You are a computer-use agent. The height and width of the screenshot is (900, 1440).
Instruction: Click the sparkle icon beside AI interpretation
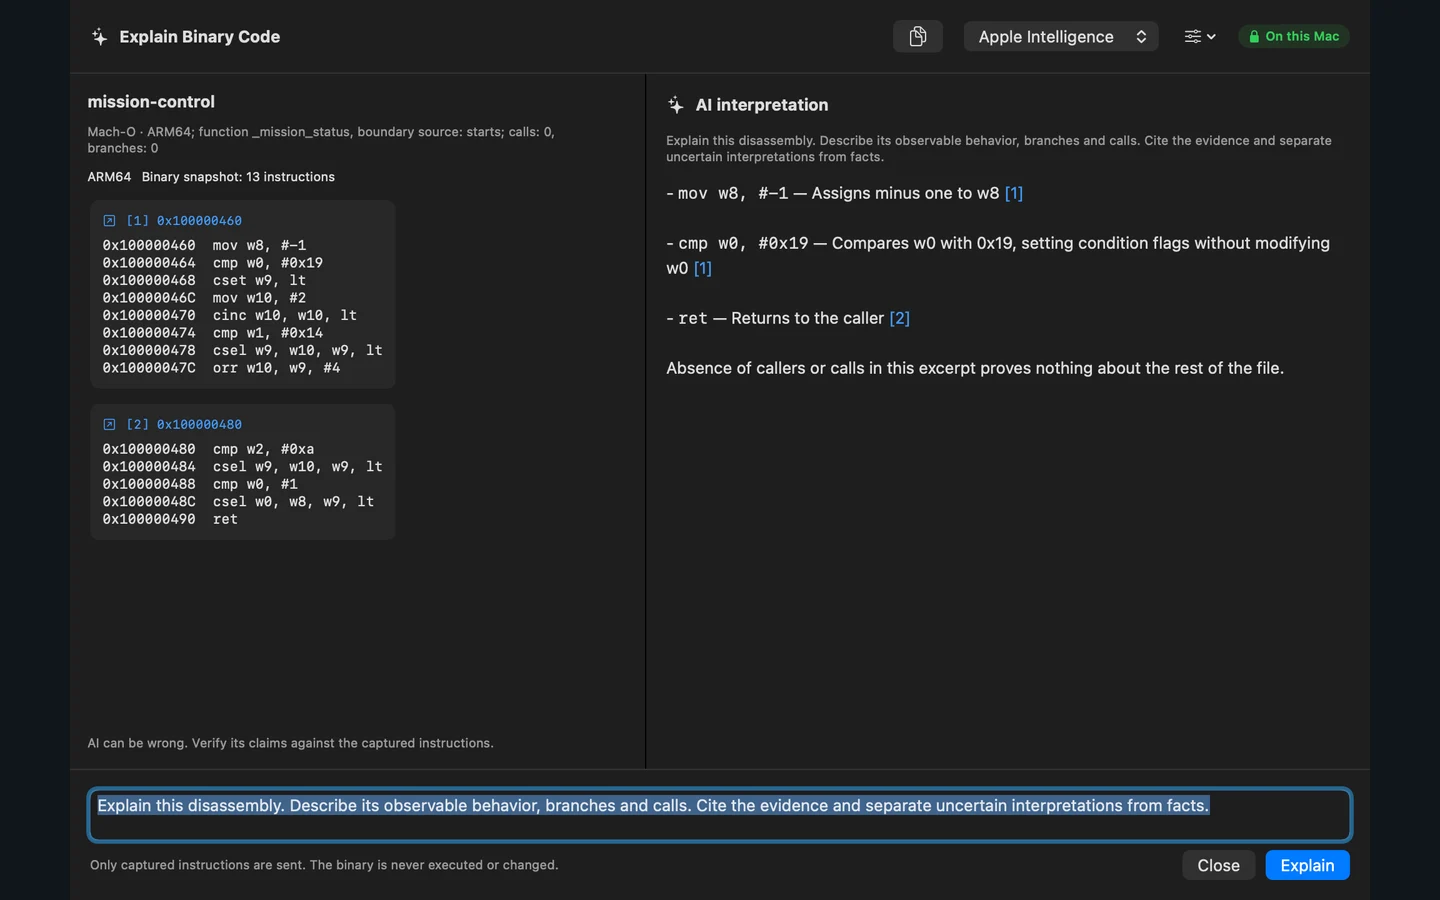pyautogui.click(x=676, y=105)
